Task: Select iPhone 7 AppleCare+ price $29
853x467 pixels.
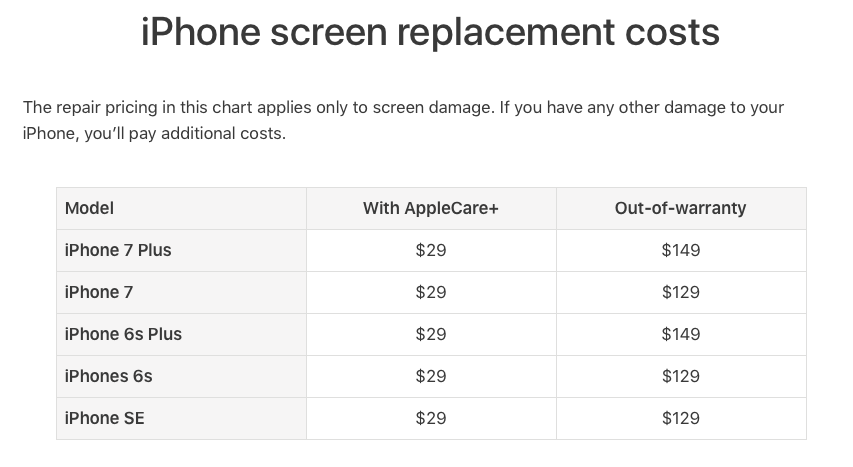Action: pyautogui.click(x=431, y=292)
